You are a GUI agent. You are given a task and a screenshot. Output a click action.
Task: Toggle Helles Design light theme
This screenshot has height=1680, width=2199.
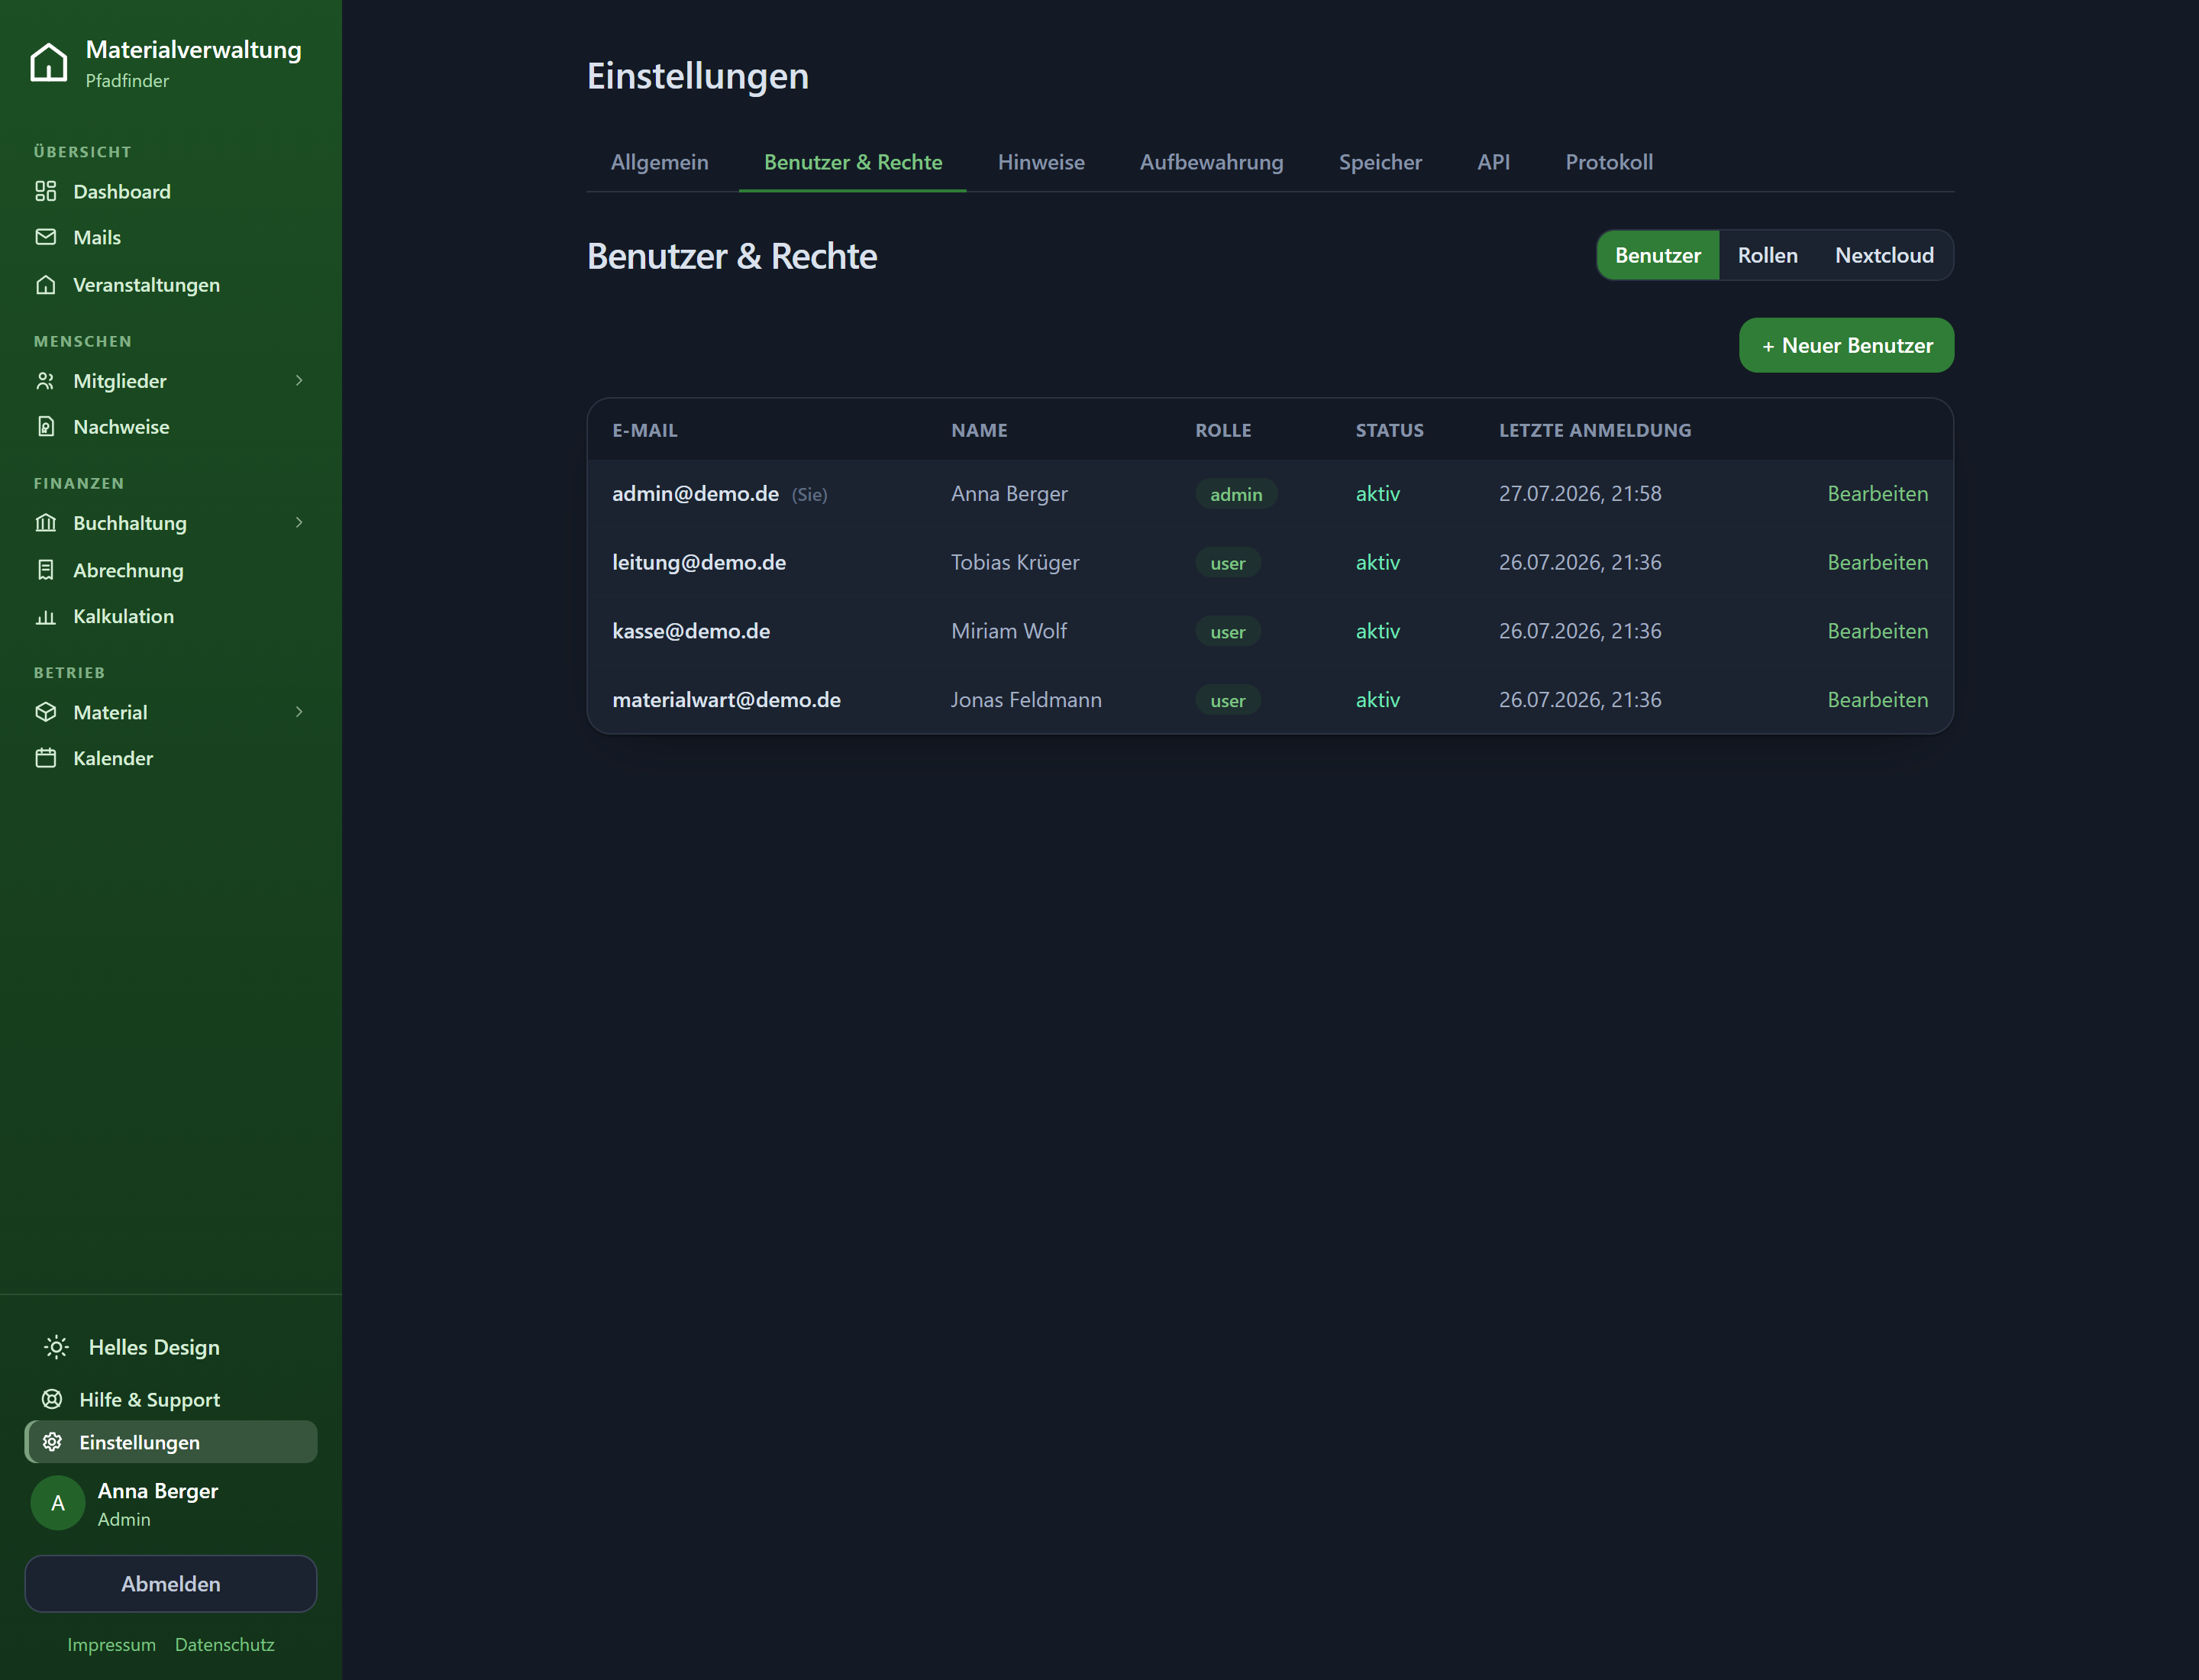(132, 1347)
